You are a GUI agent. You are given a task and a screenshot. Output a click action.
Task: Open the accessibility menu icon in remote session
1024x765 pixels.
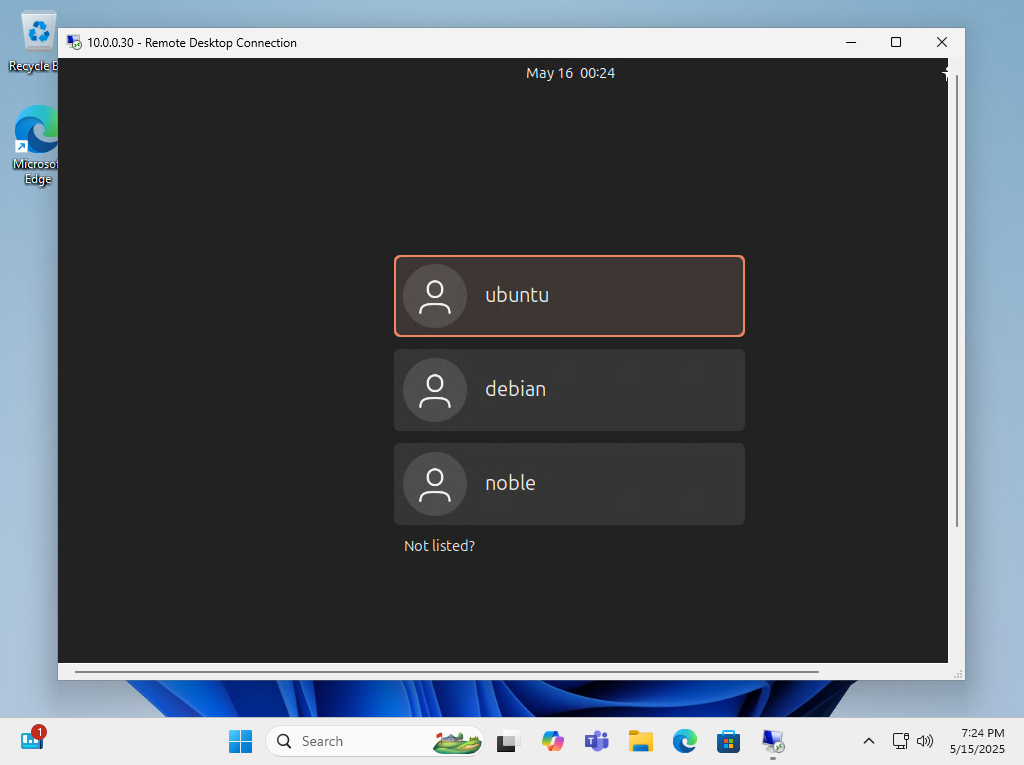(x=944, y=73)
